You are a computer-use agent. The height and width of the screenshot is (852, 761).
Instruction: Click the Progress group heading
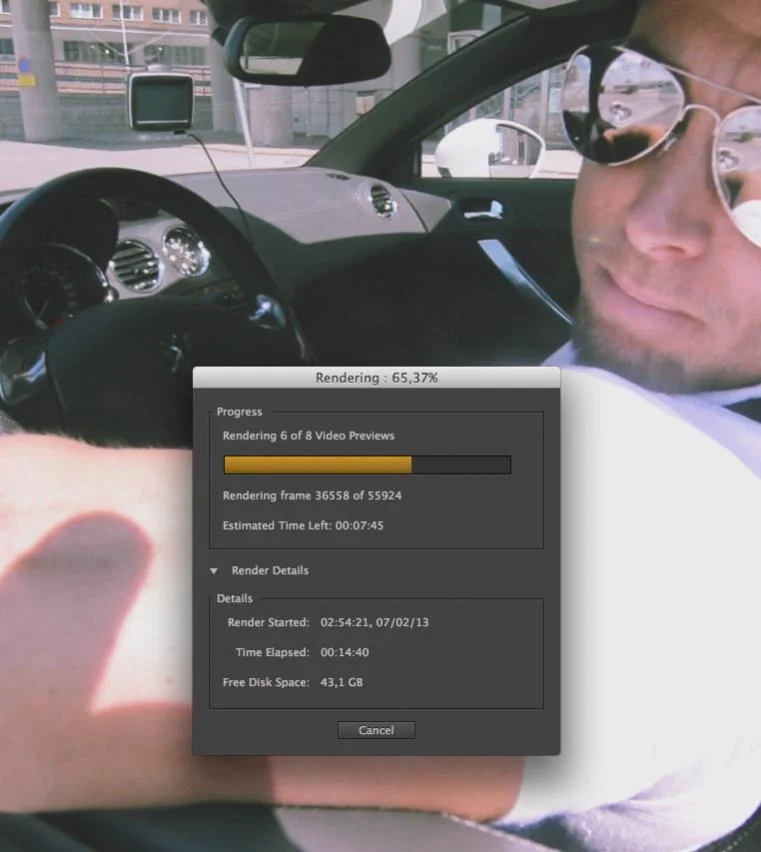(x=239, y=412)
